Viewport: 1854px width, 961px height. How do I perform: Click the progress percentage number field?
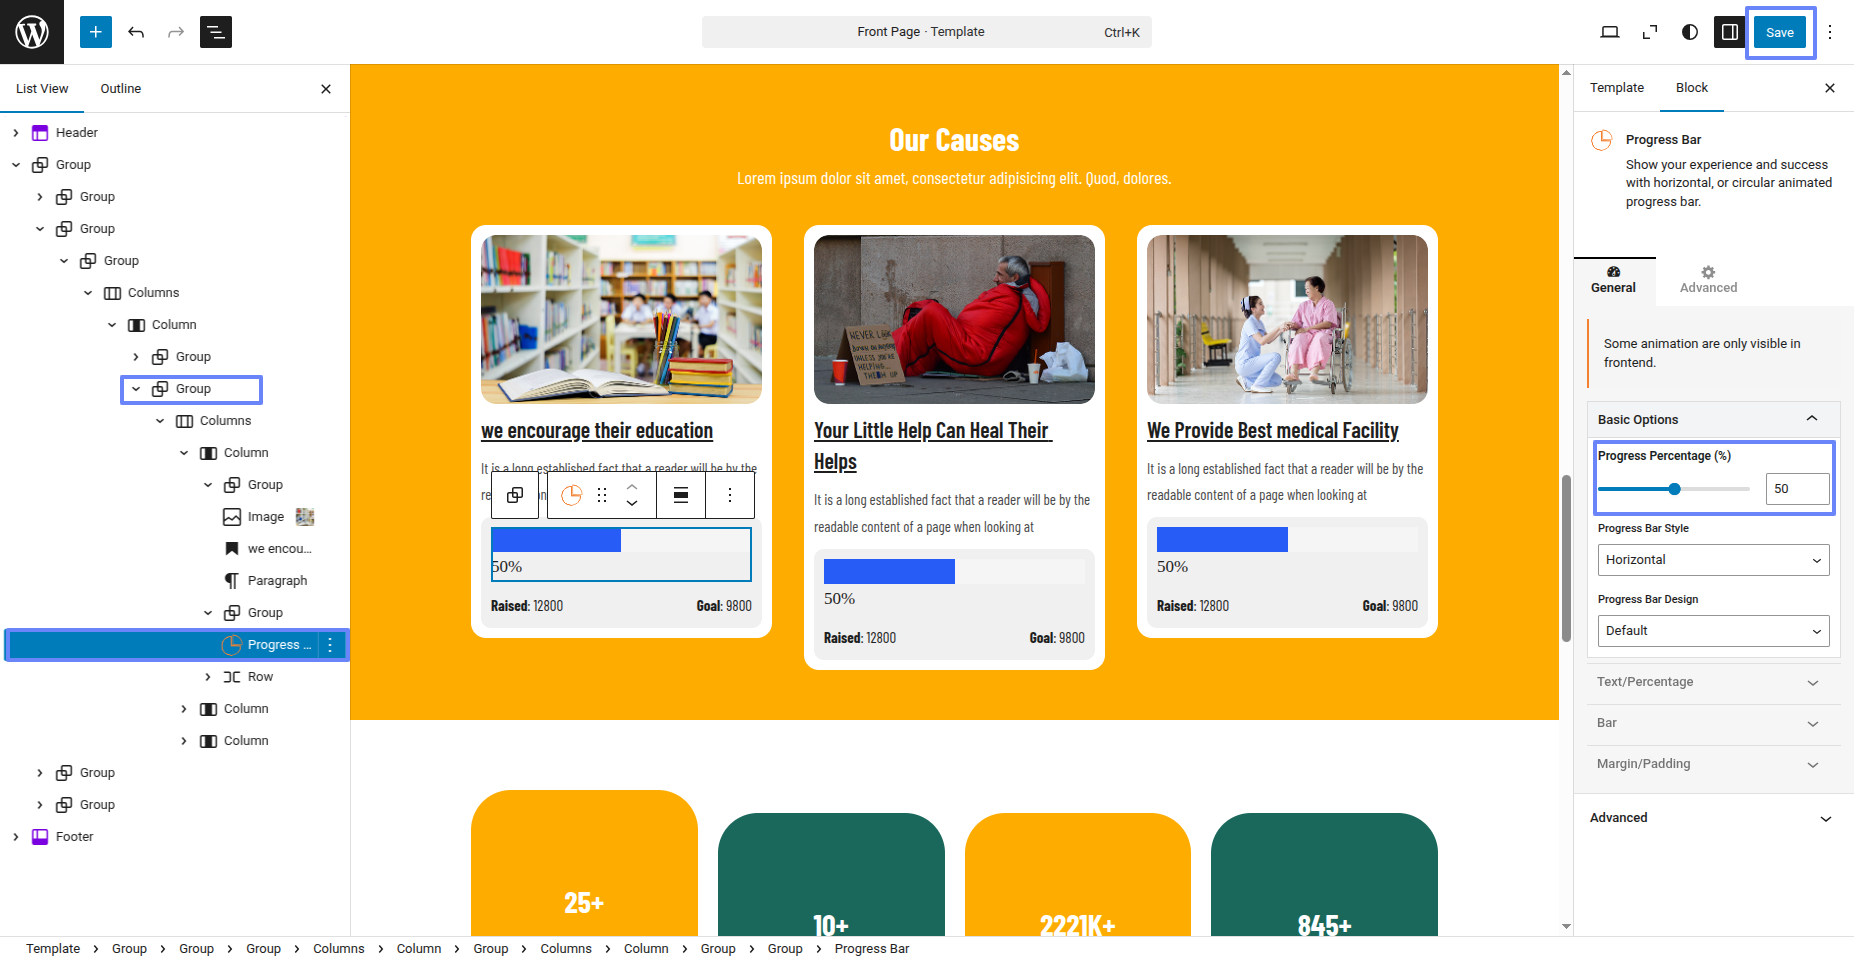1796,489
